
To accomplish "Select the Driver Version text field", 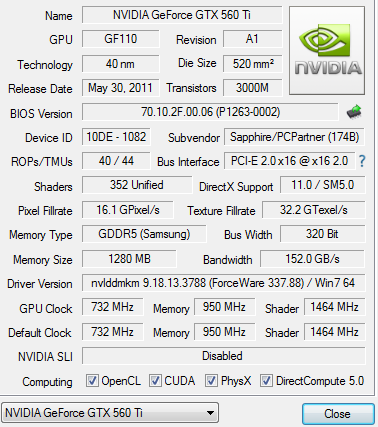I will 223,283.
